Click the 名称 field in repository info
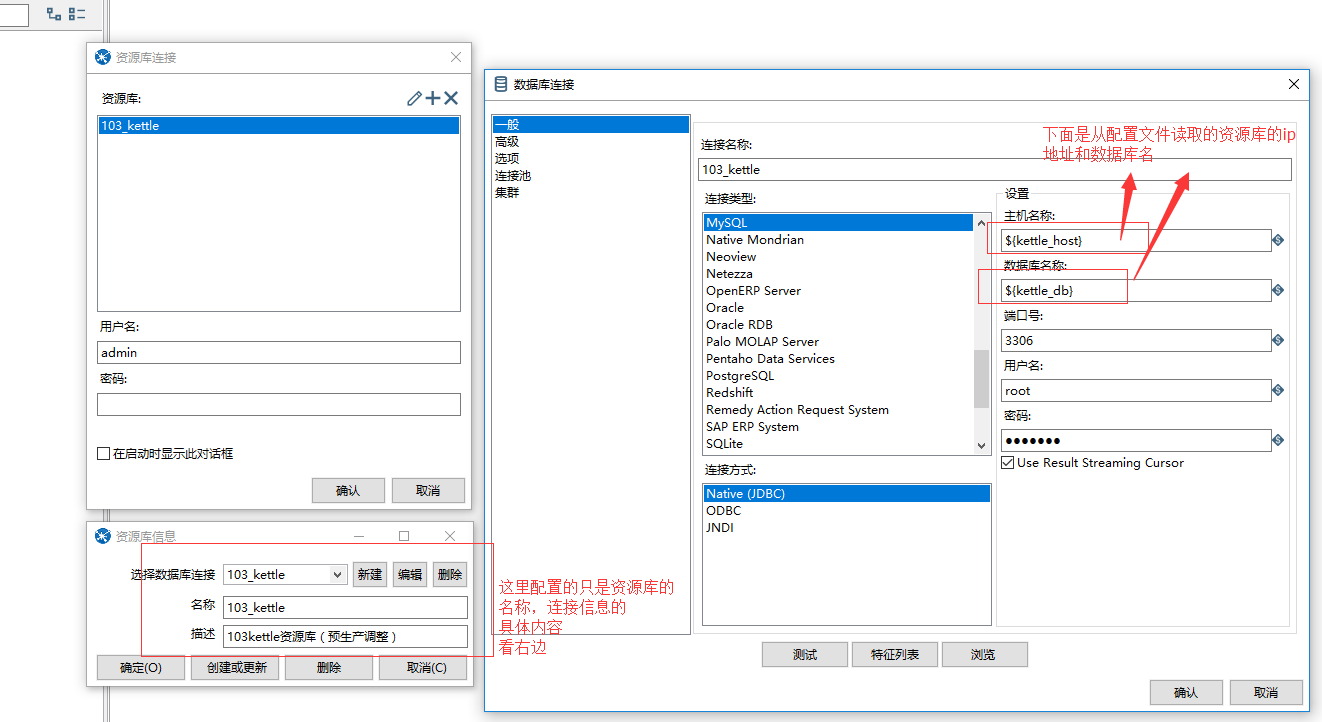Screen dimensions: 1322x722 (345, 607)
